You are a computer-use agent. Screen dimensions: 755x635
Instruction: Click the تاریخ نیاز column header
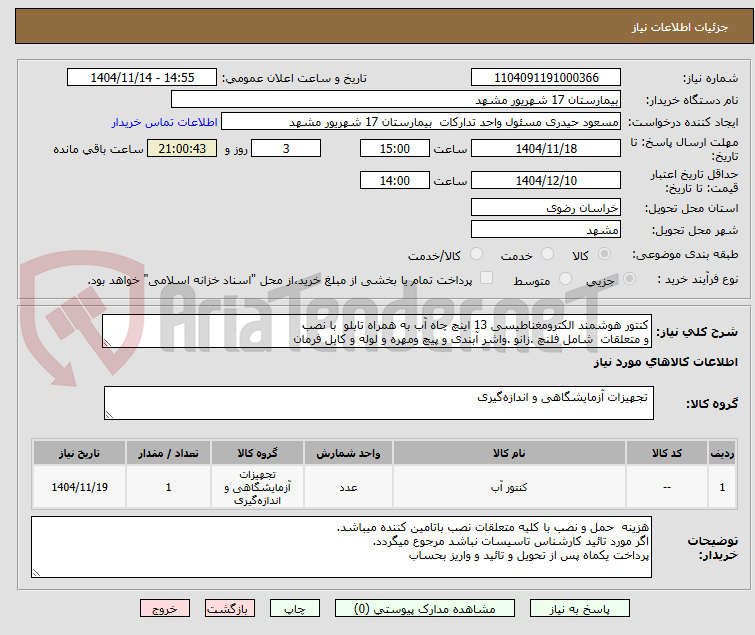pos(79,453)
